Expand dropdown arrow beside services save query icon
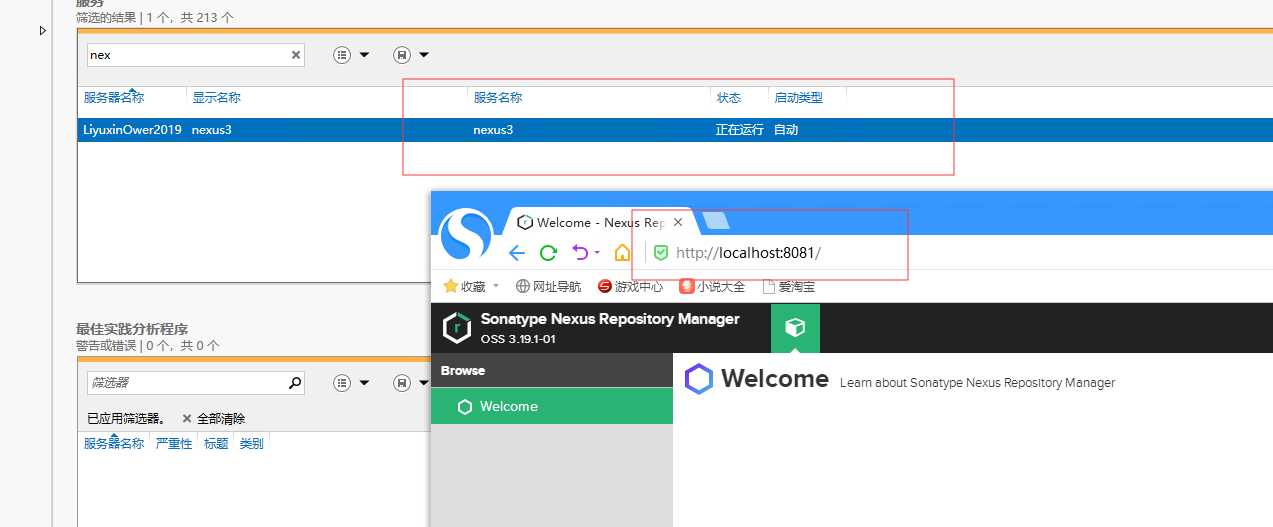 coord(424,55)
